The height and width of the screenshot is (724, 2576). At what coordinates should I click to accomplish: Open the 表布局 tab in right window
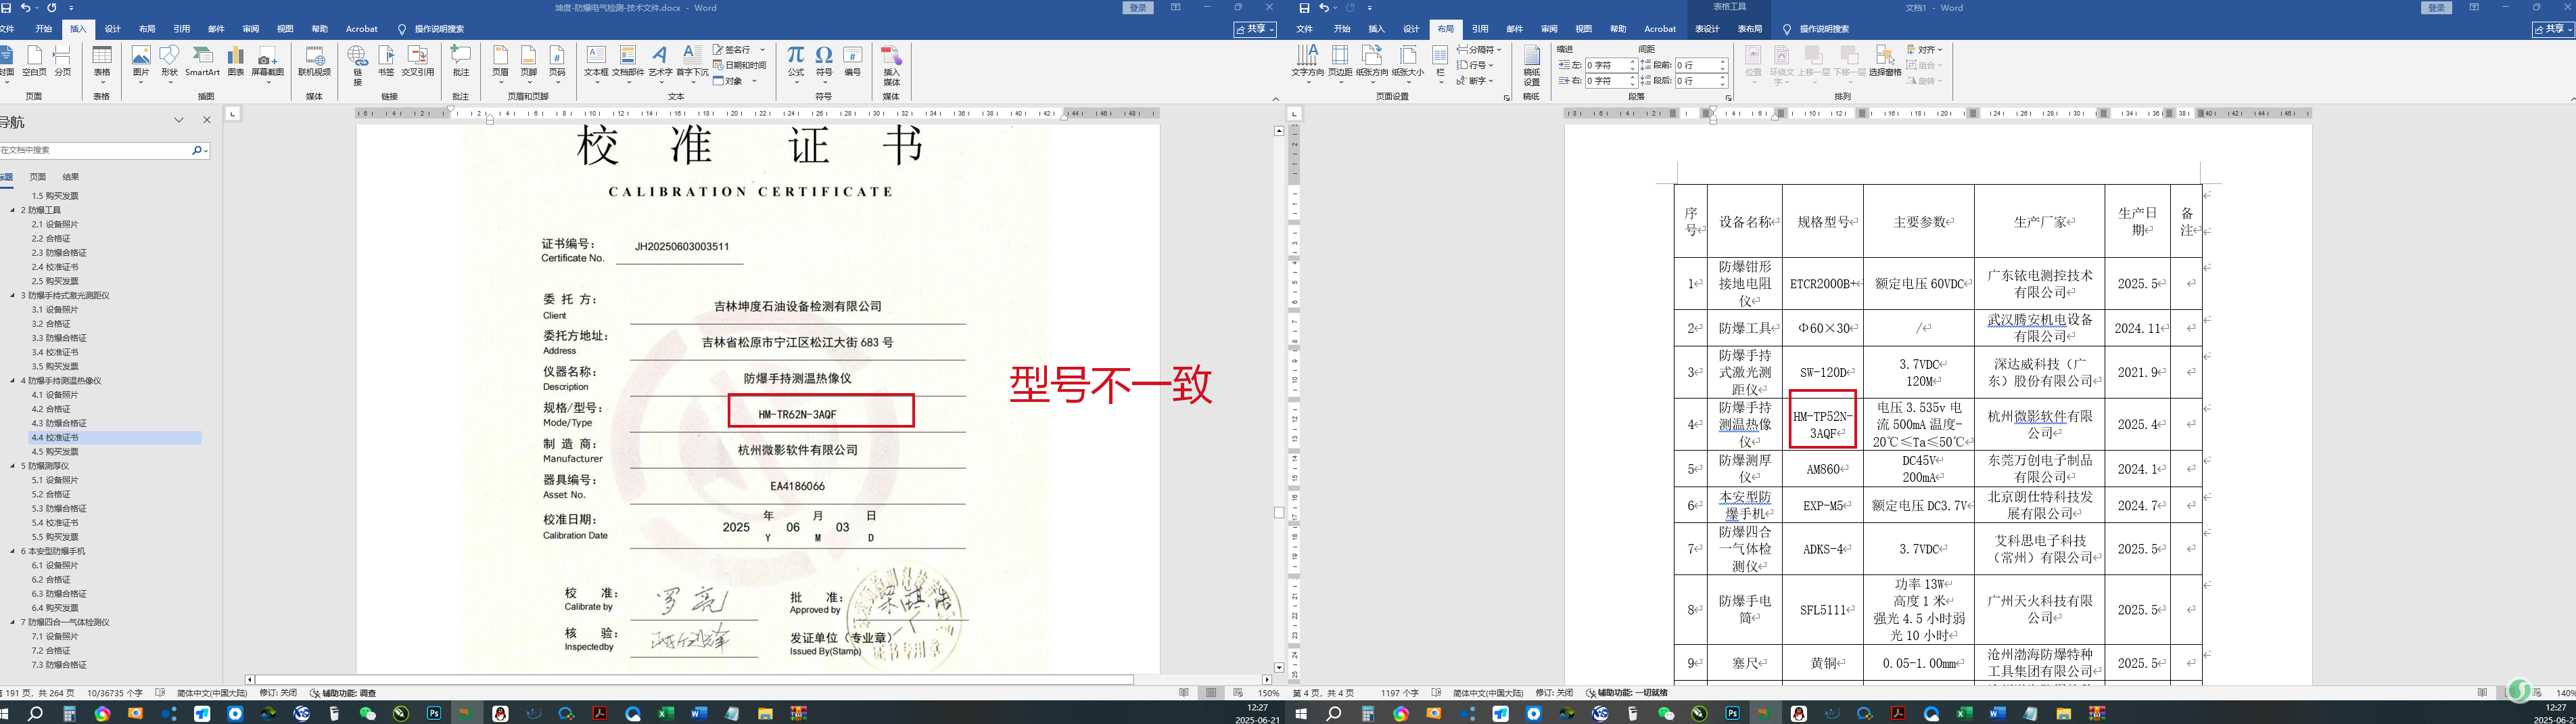click(x=1750, y=29)
